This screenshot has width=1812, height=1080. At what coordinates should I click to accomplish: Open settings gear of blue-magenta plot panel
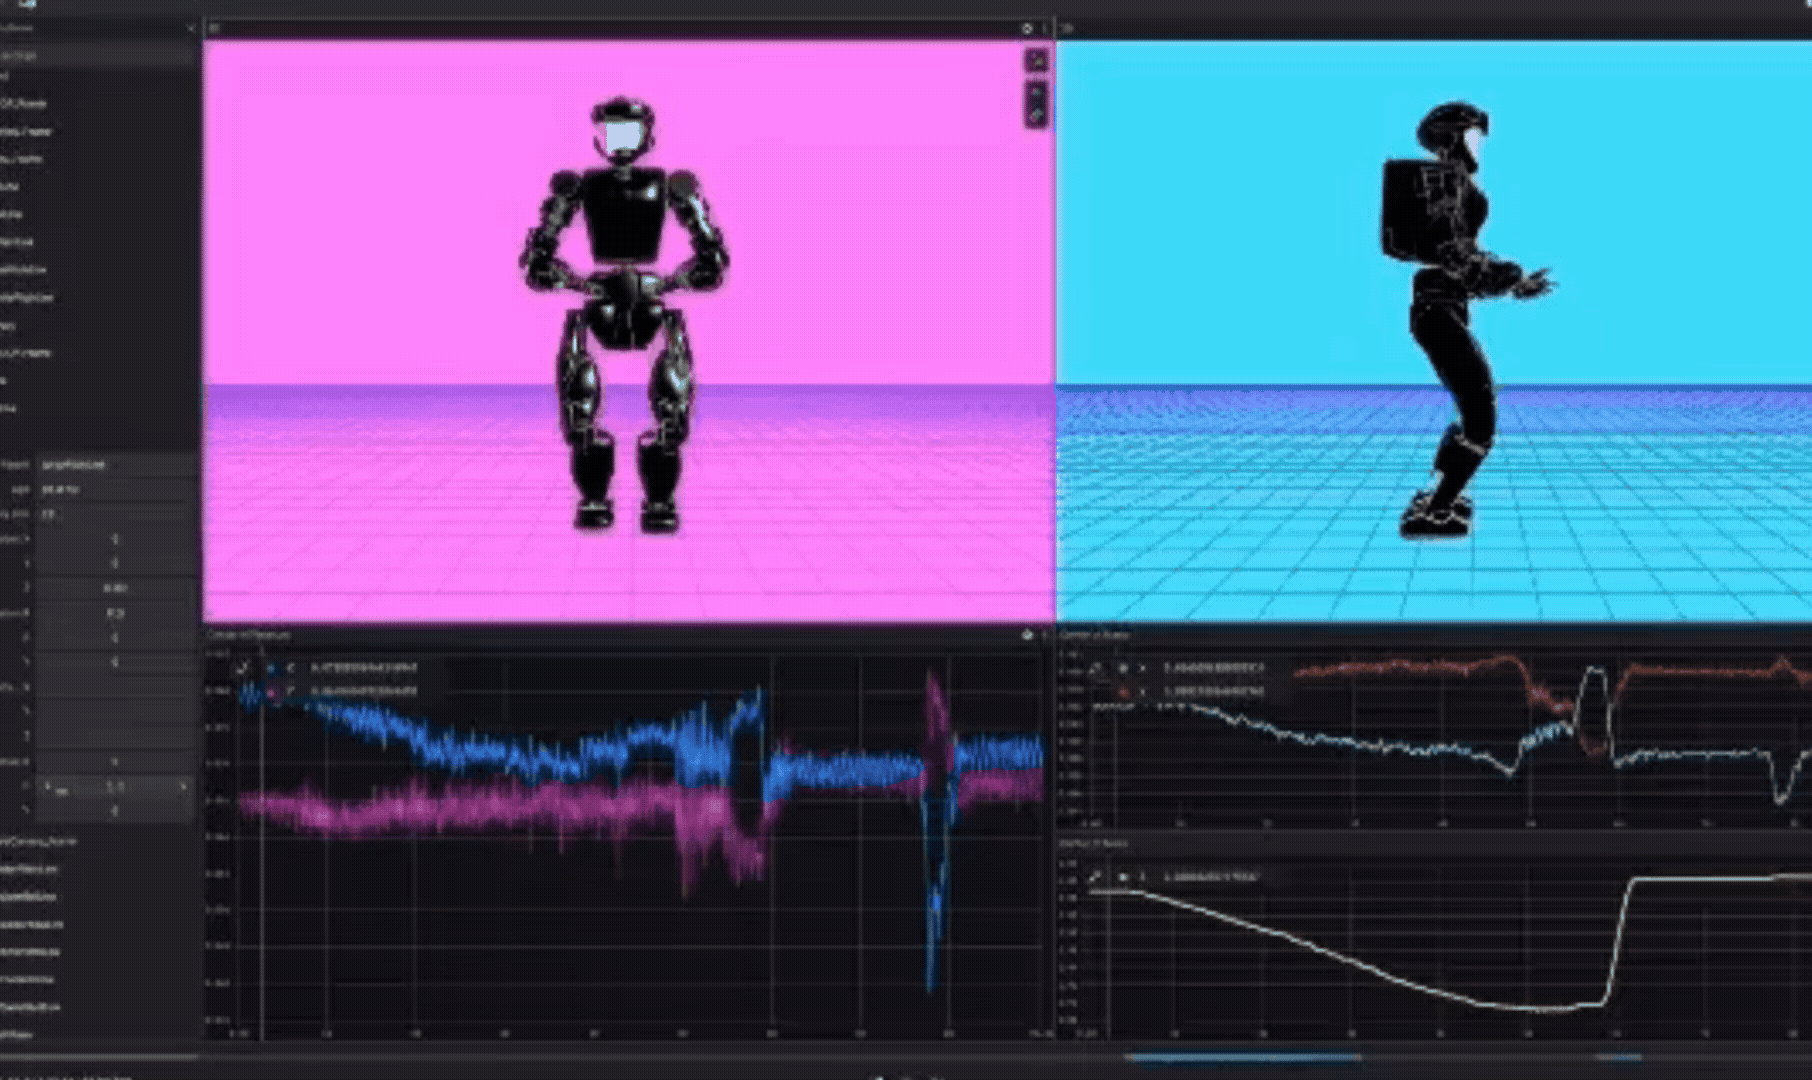pyautogui.click(x=1027, y=635)
